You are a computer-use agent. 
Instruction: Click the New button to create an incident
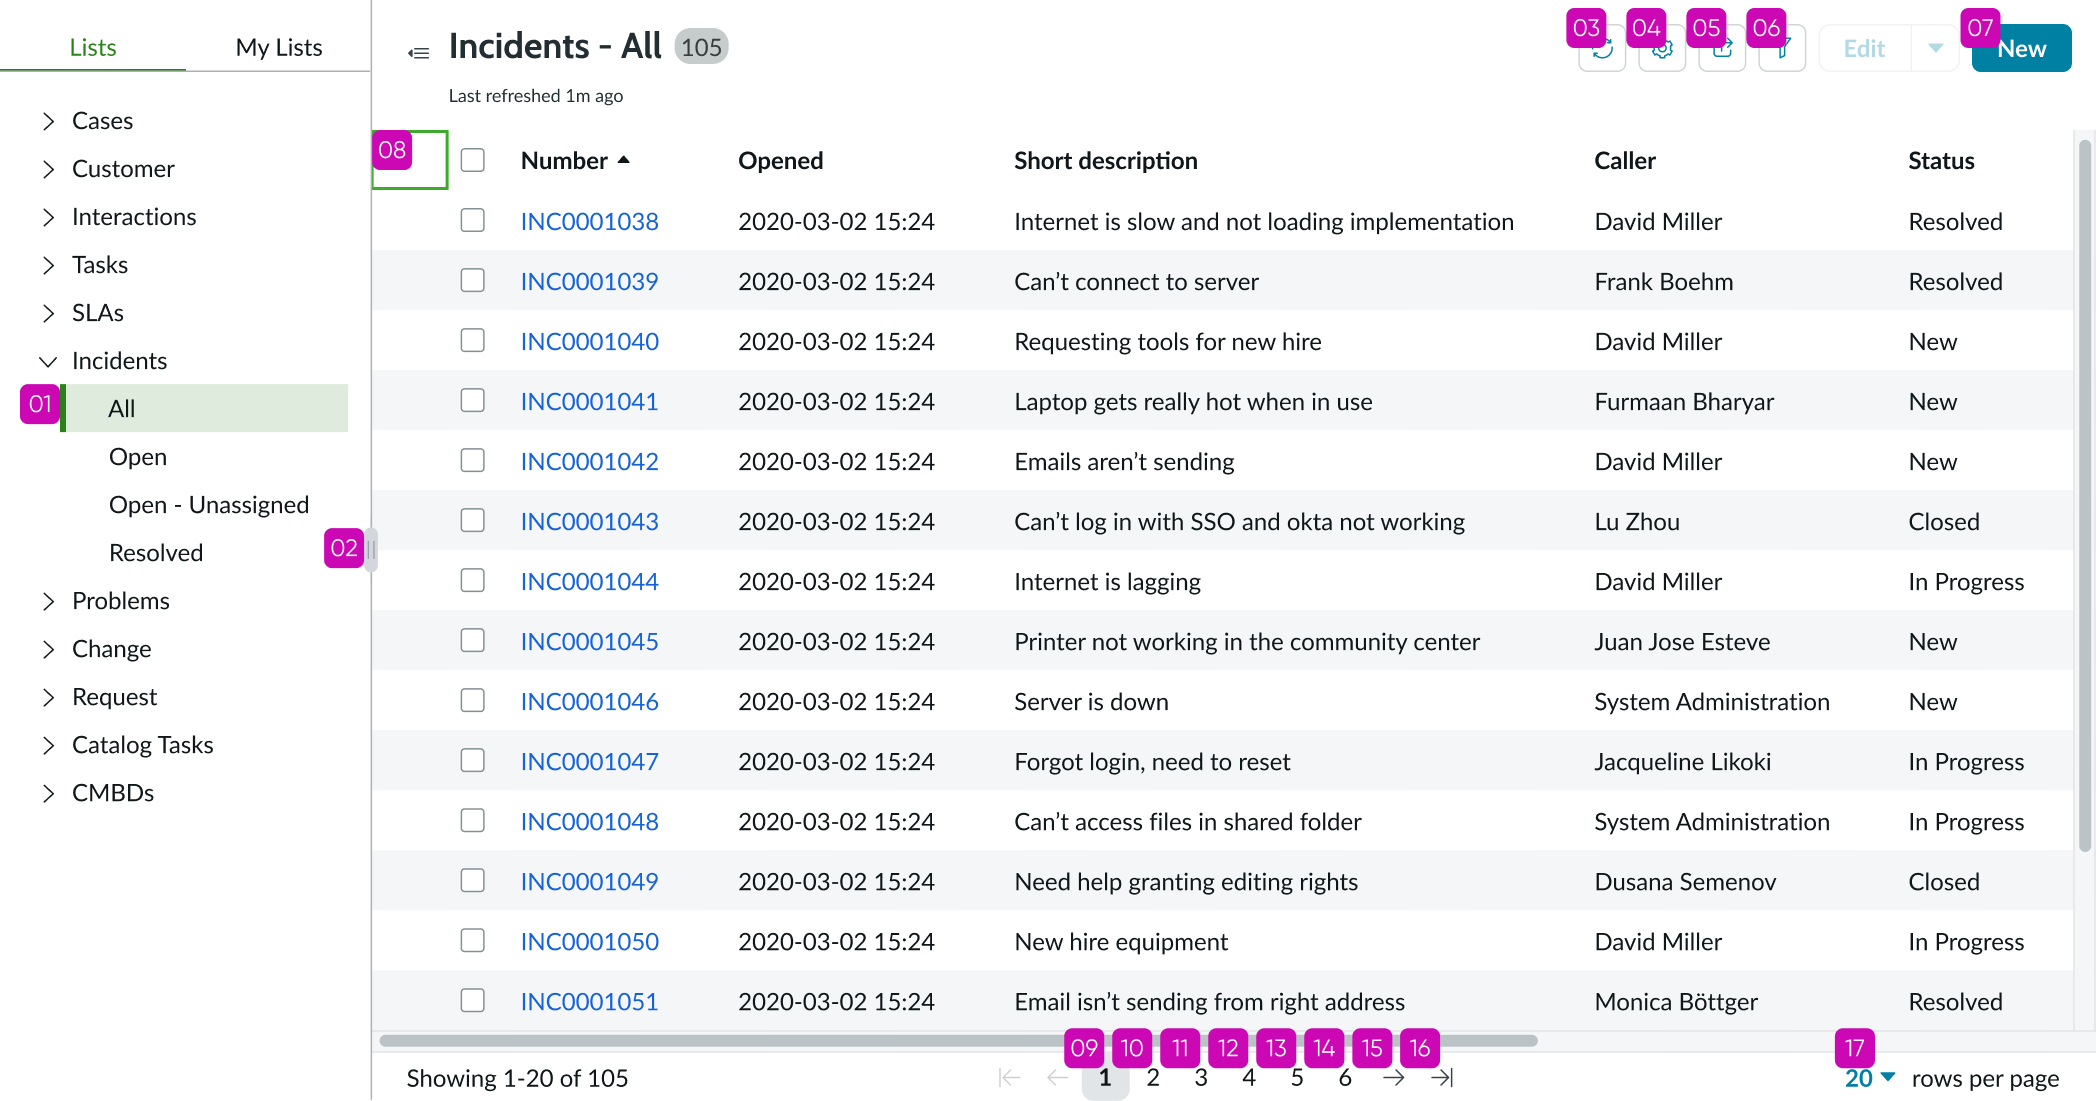click(x=2021, y=48)
